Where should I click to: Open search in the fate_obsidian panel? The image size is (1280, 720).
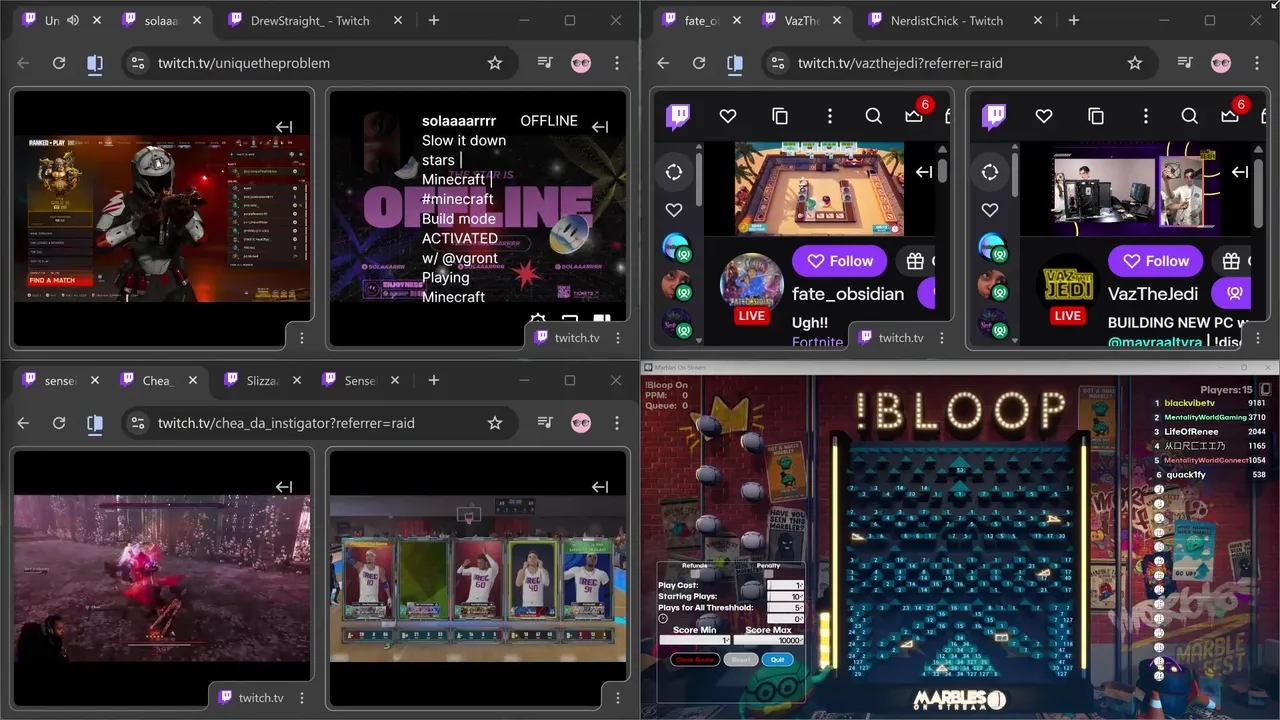point(873,116)
